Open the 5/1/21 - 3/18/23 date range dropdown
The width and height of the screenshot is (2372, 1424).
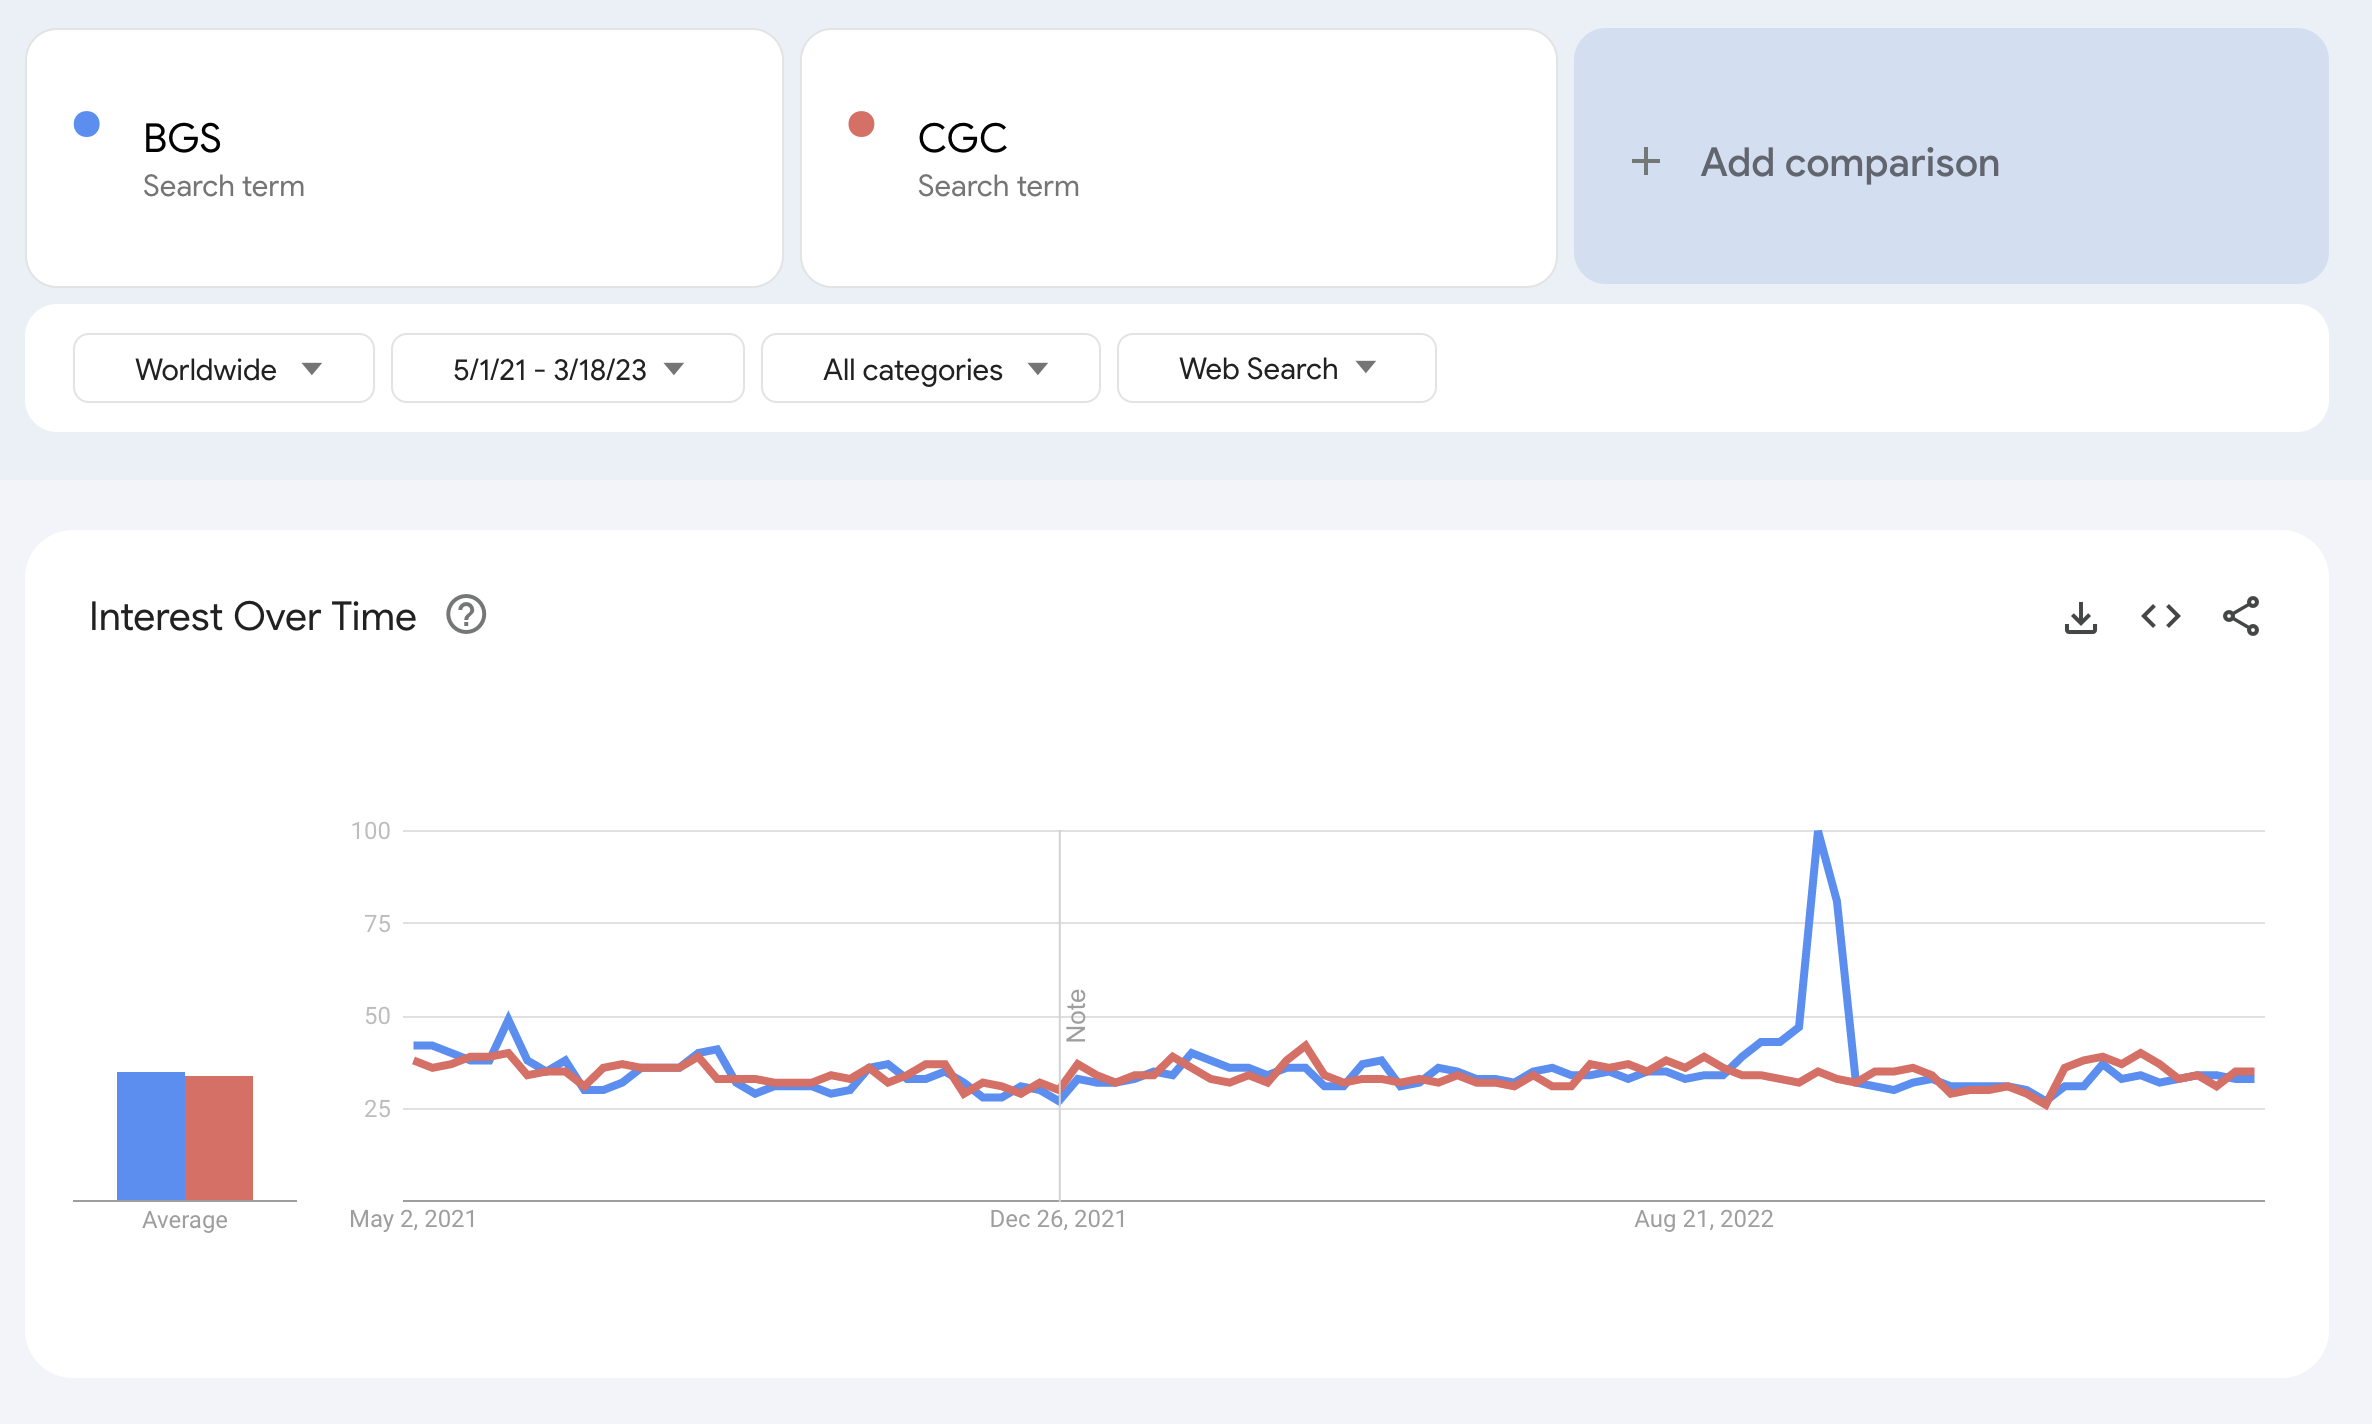[x=568, y=368]
